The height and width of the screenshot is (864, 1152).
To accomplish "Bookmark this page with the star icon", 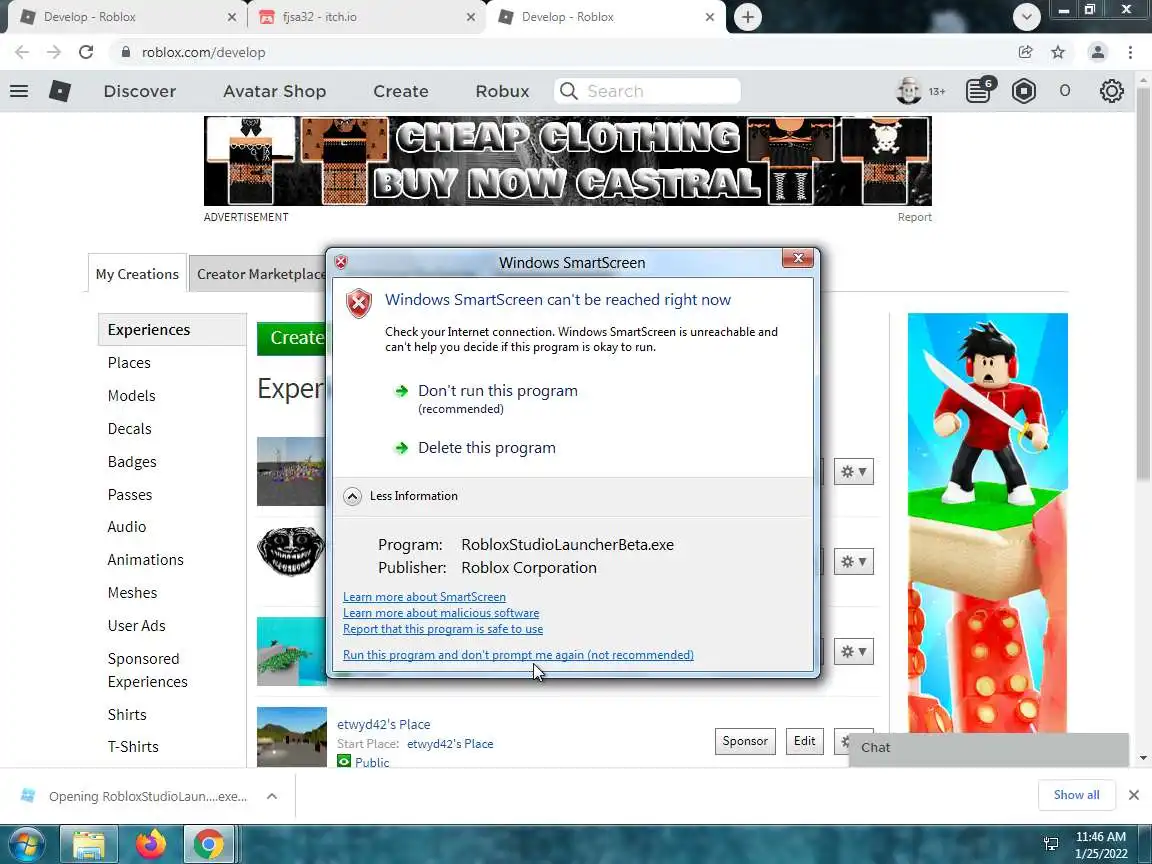I will click(1057, 52).
